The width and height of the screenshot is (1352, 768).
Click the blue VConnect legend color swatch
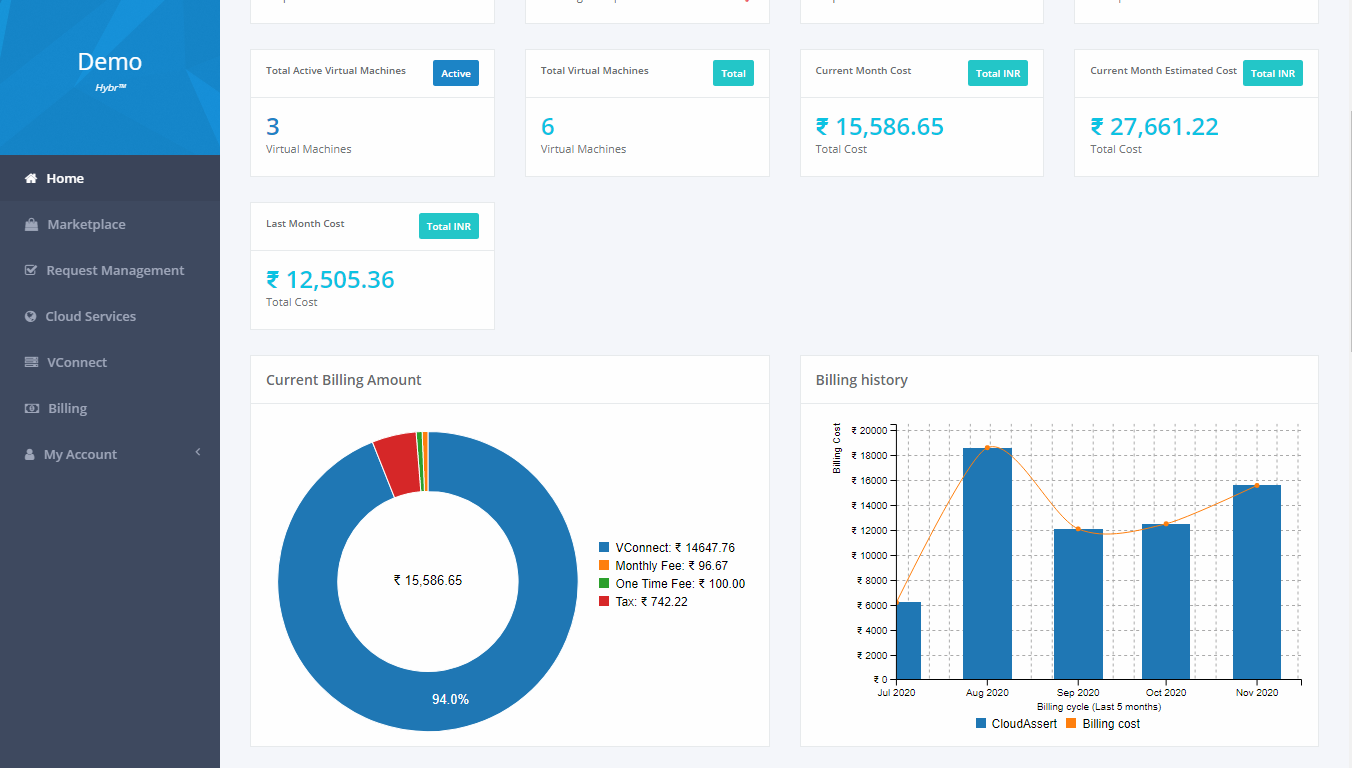(602, 547)
